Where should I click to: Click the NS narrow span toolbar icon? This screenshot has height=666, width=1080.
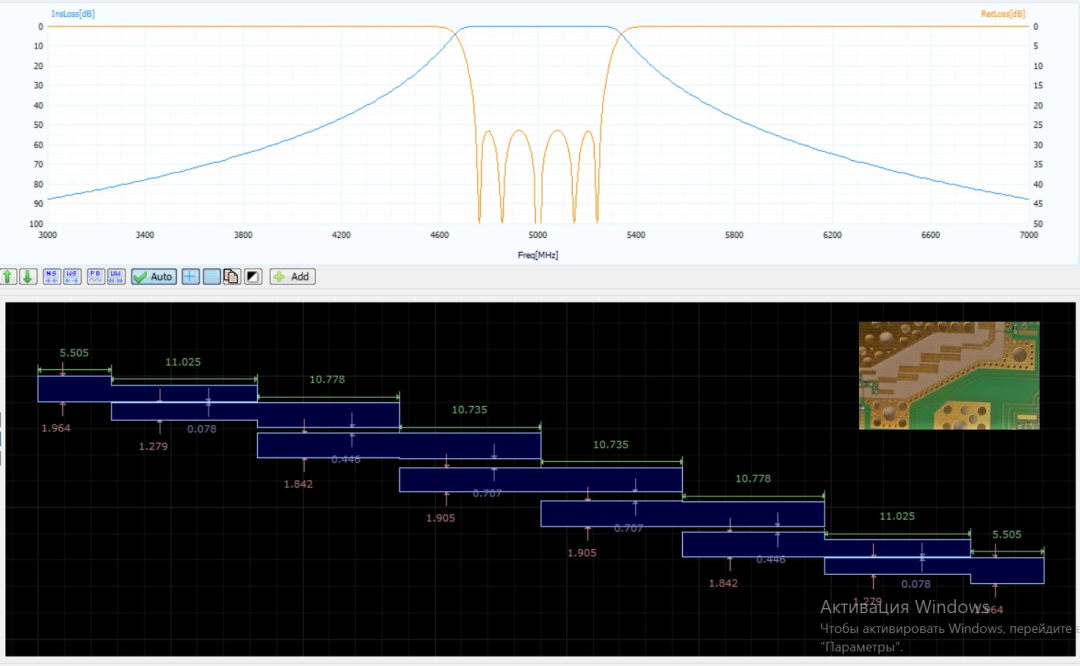click(x=52, y=277)
